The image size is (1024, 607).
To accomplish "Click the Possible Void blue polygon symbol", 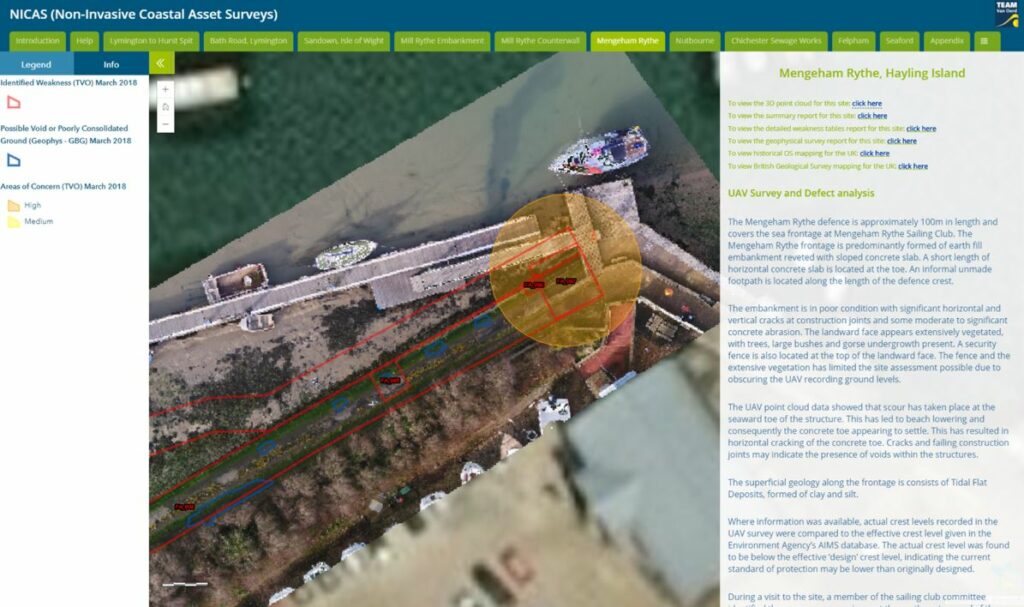I will [14, 160].
